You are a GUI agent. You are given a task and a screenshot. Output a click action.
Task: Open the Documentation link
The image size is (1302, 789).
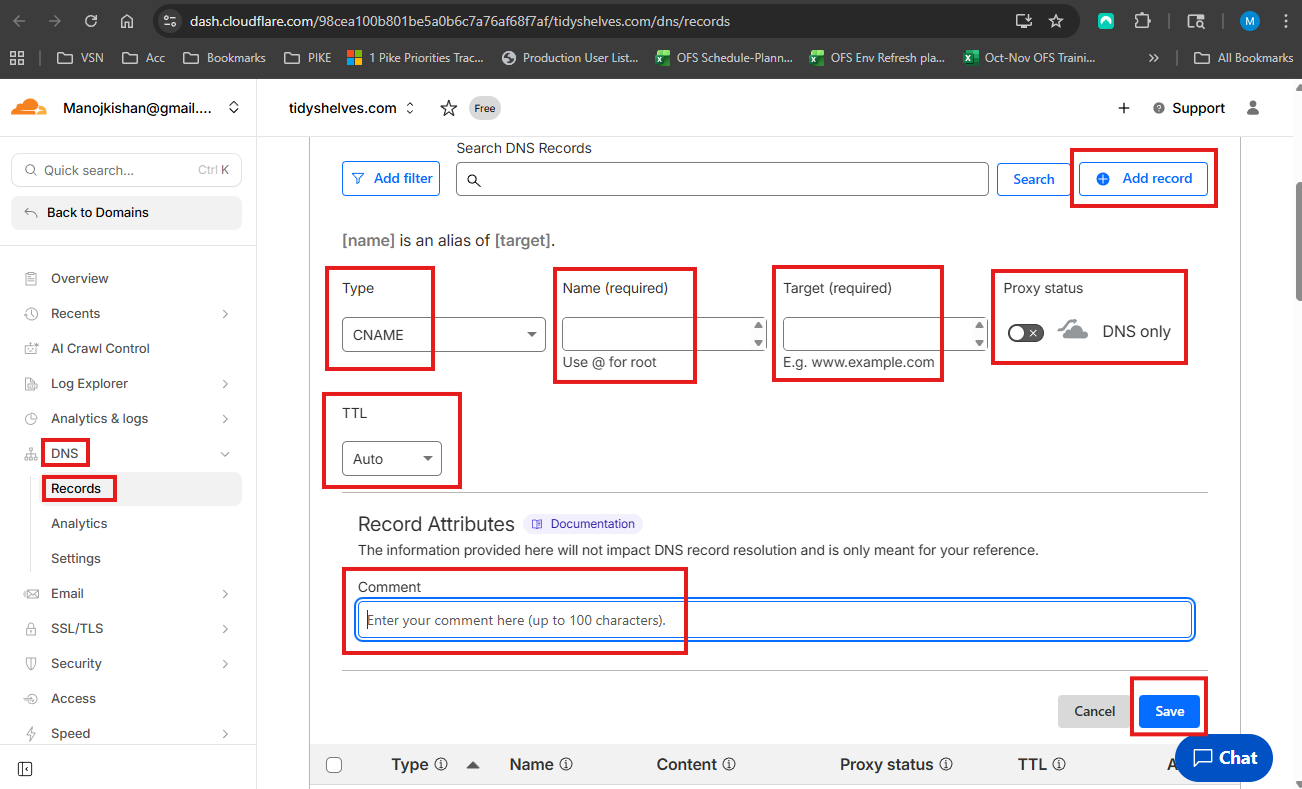[x=583, y=524]
